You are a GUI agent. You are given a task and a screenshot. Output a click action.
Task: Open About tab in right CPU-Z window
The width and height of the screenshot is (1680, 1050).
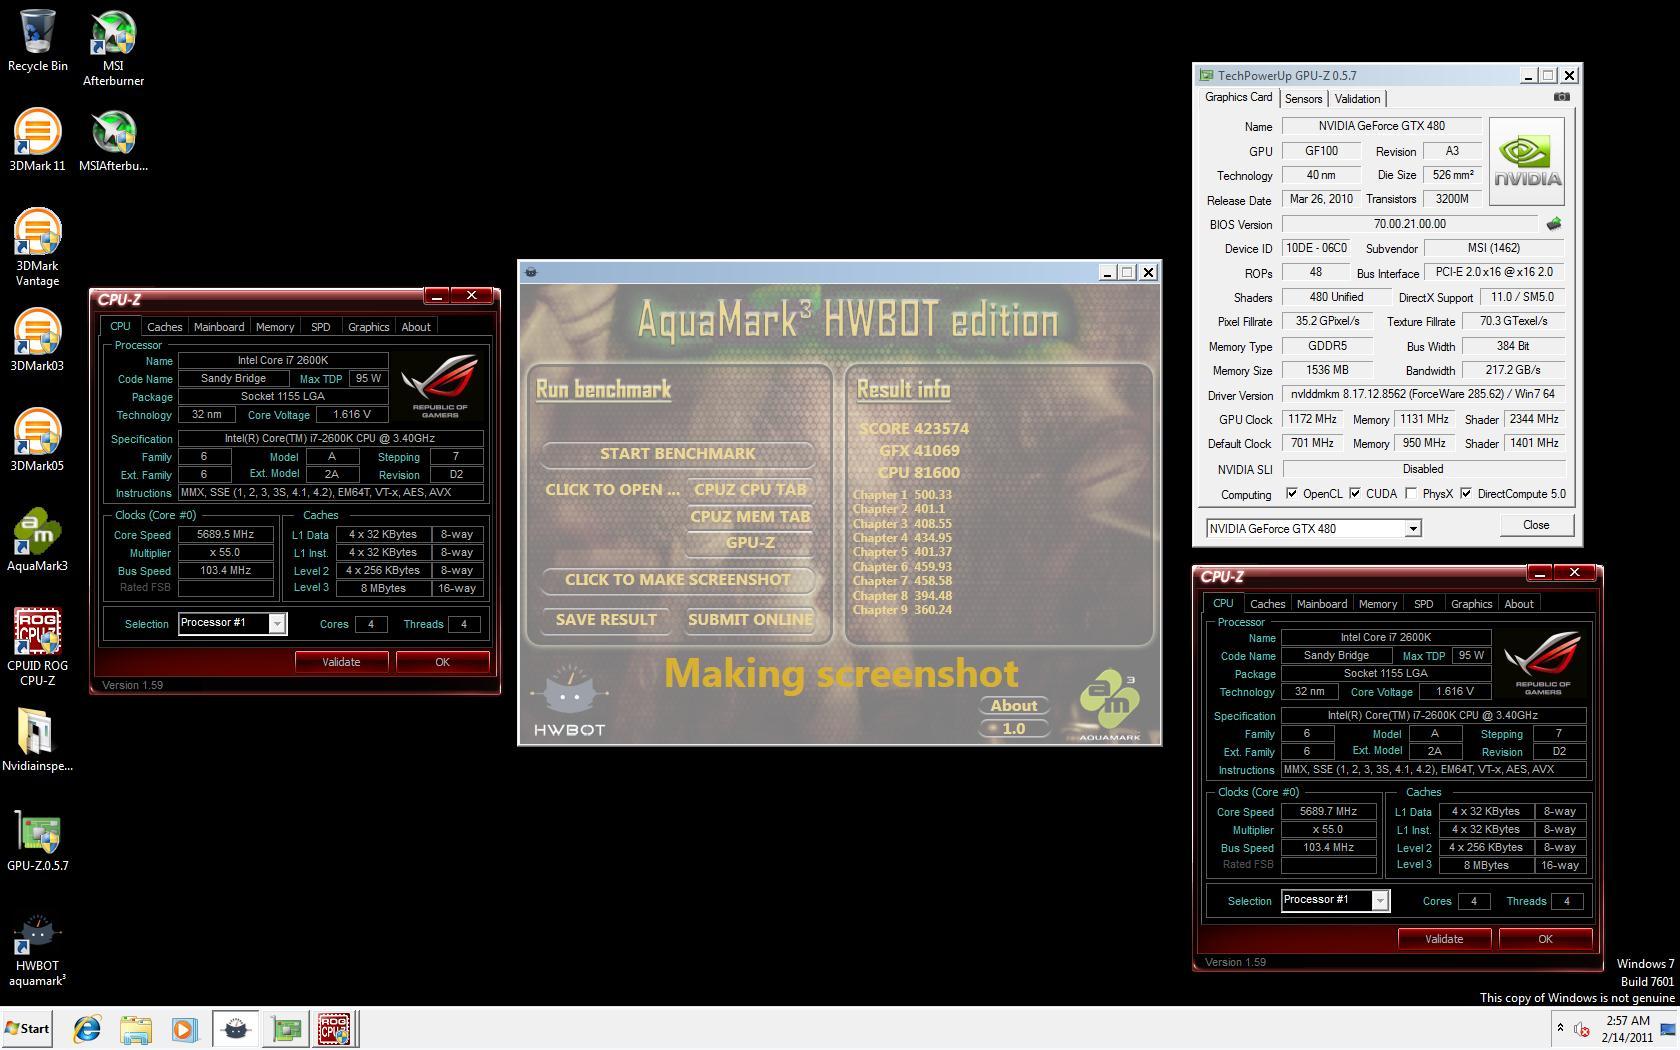(1518, 604)
